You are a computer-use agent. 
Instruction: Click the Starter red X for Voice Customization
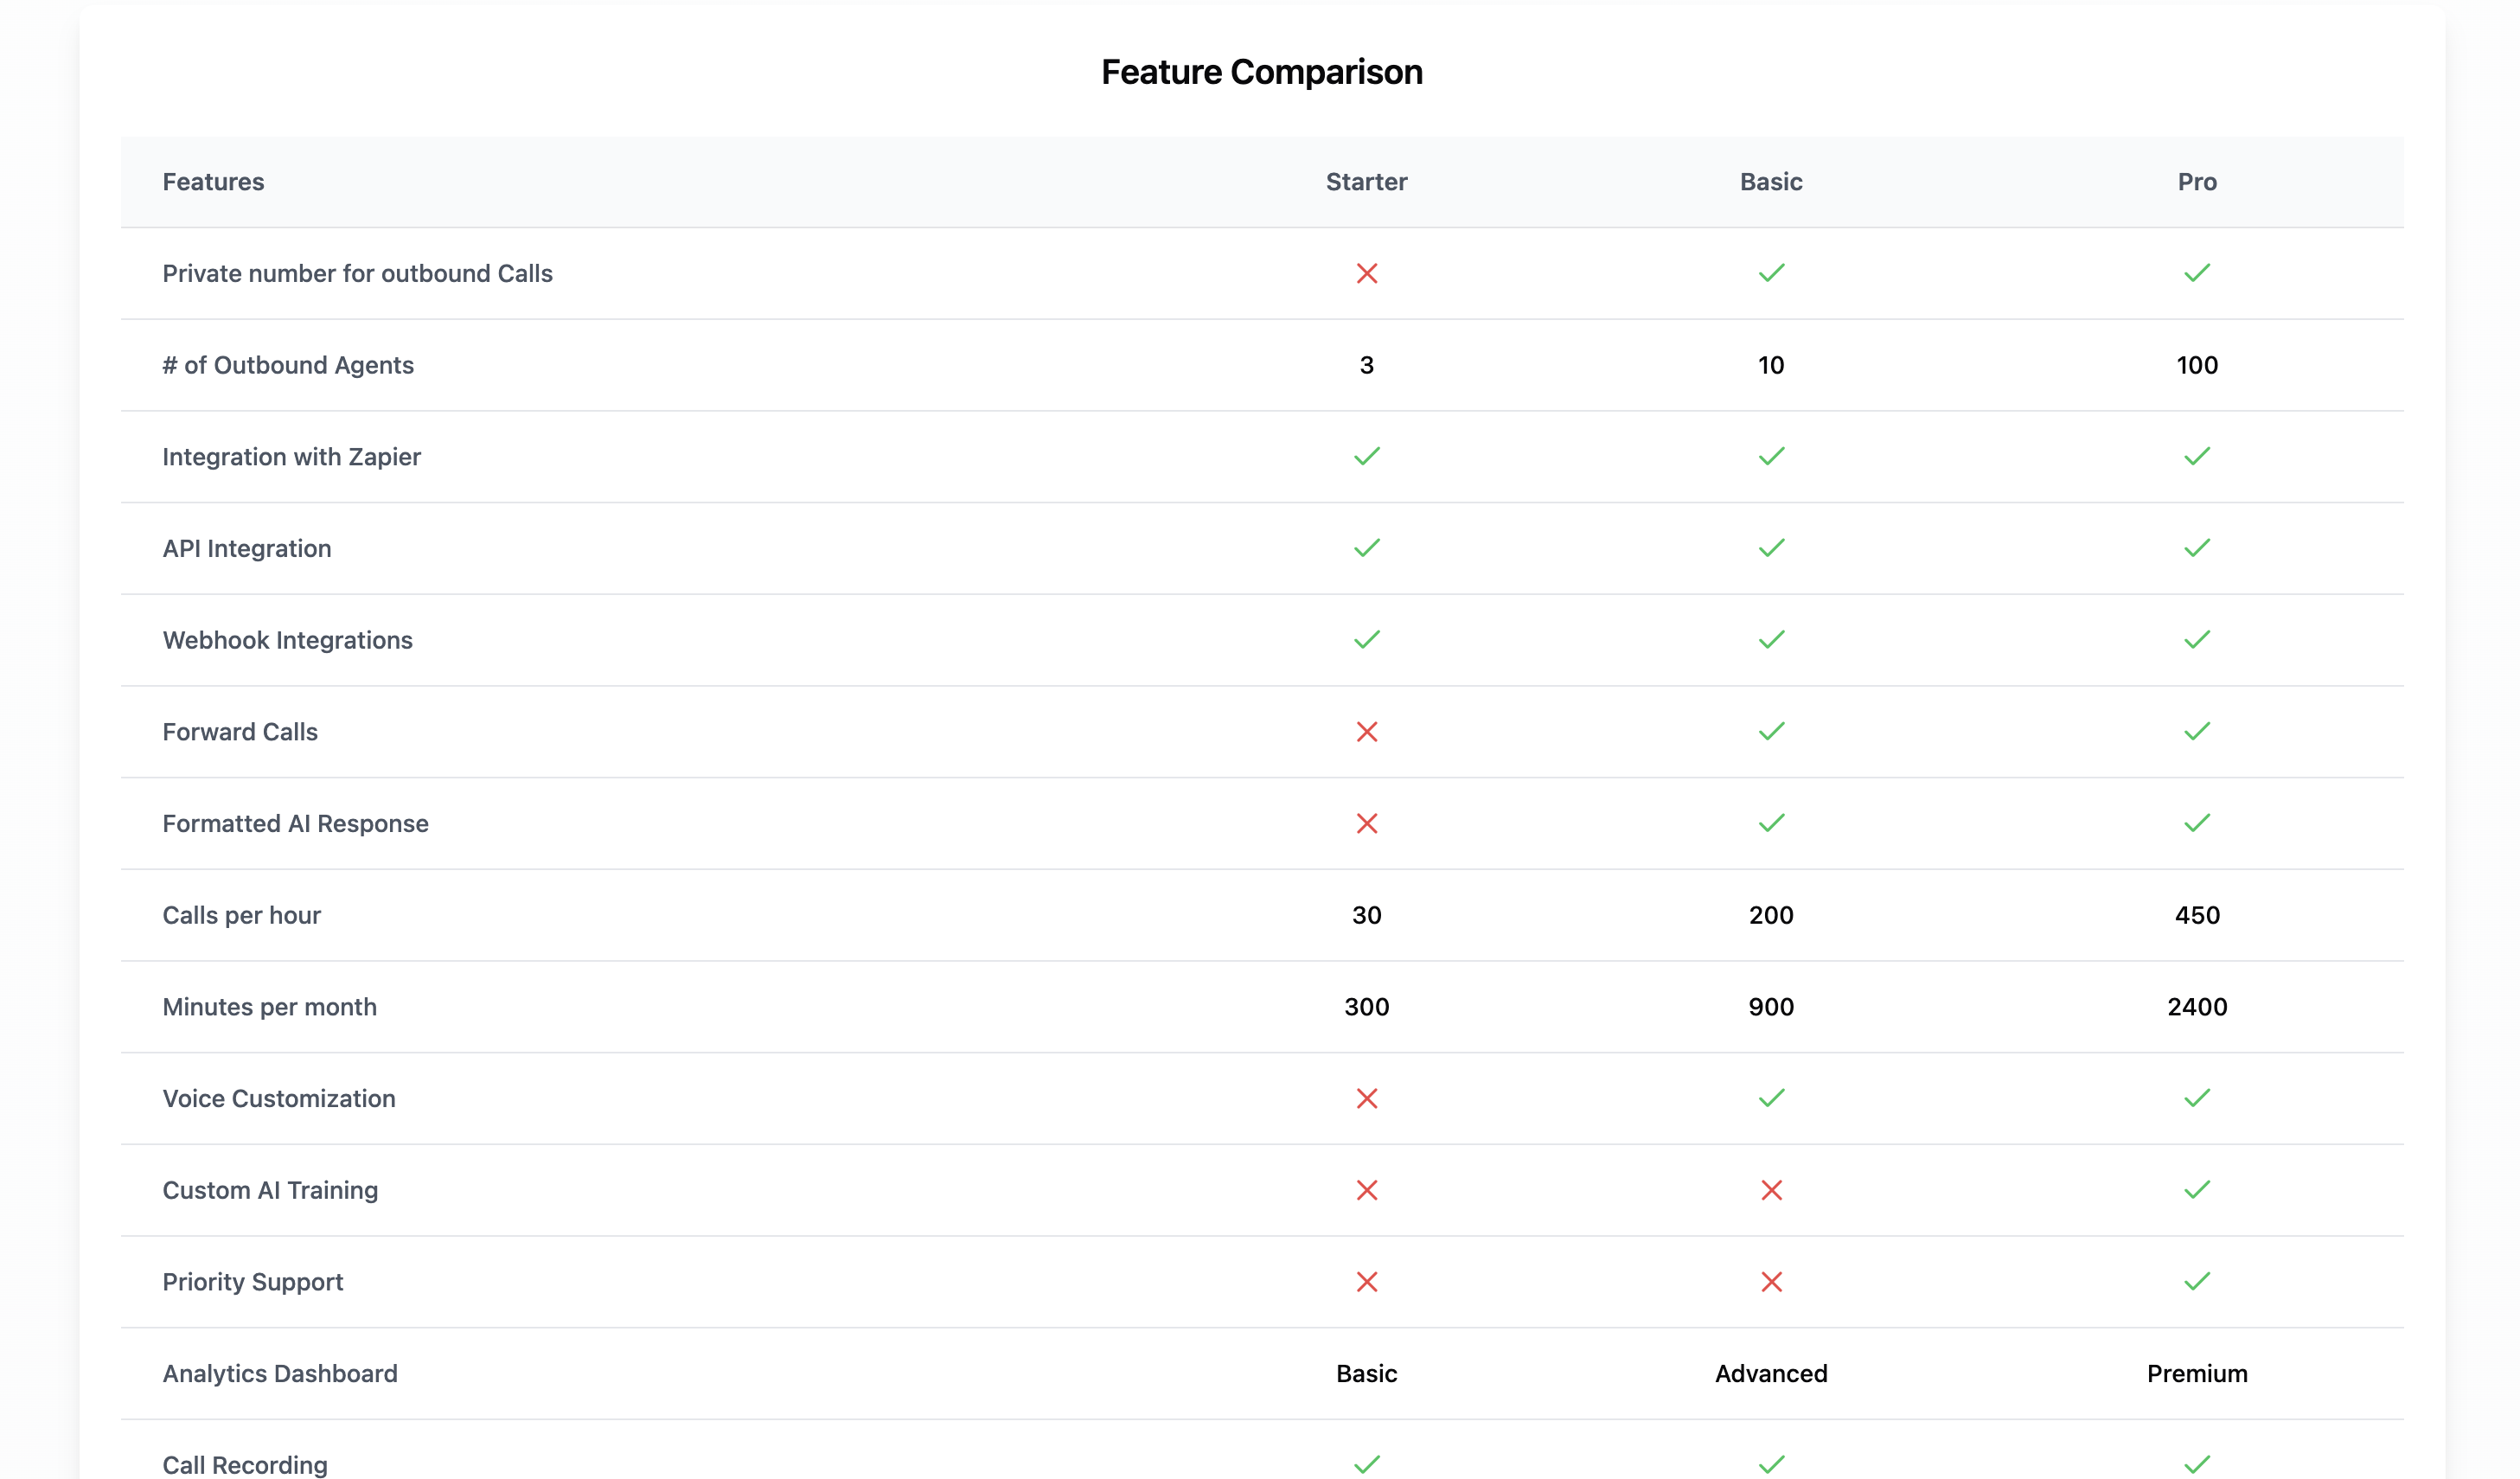point(1366,1098)
